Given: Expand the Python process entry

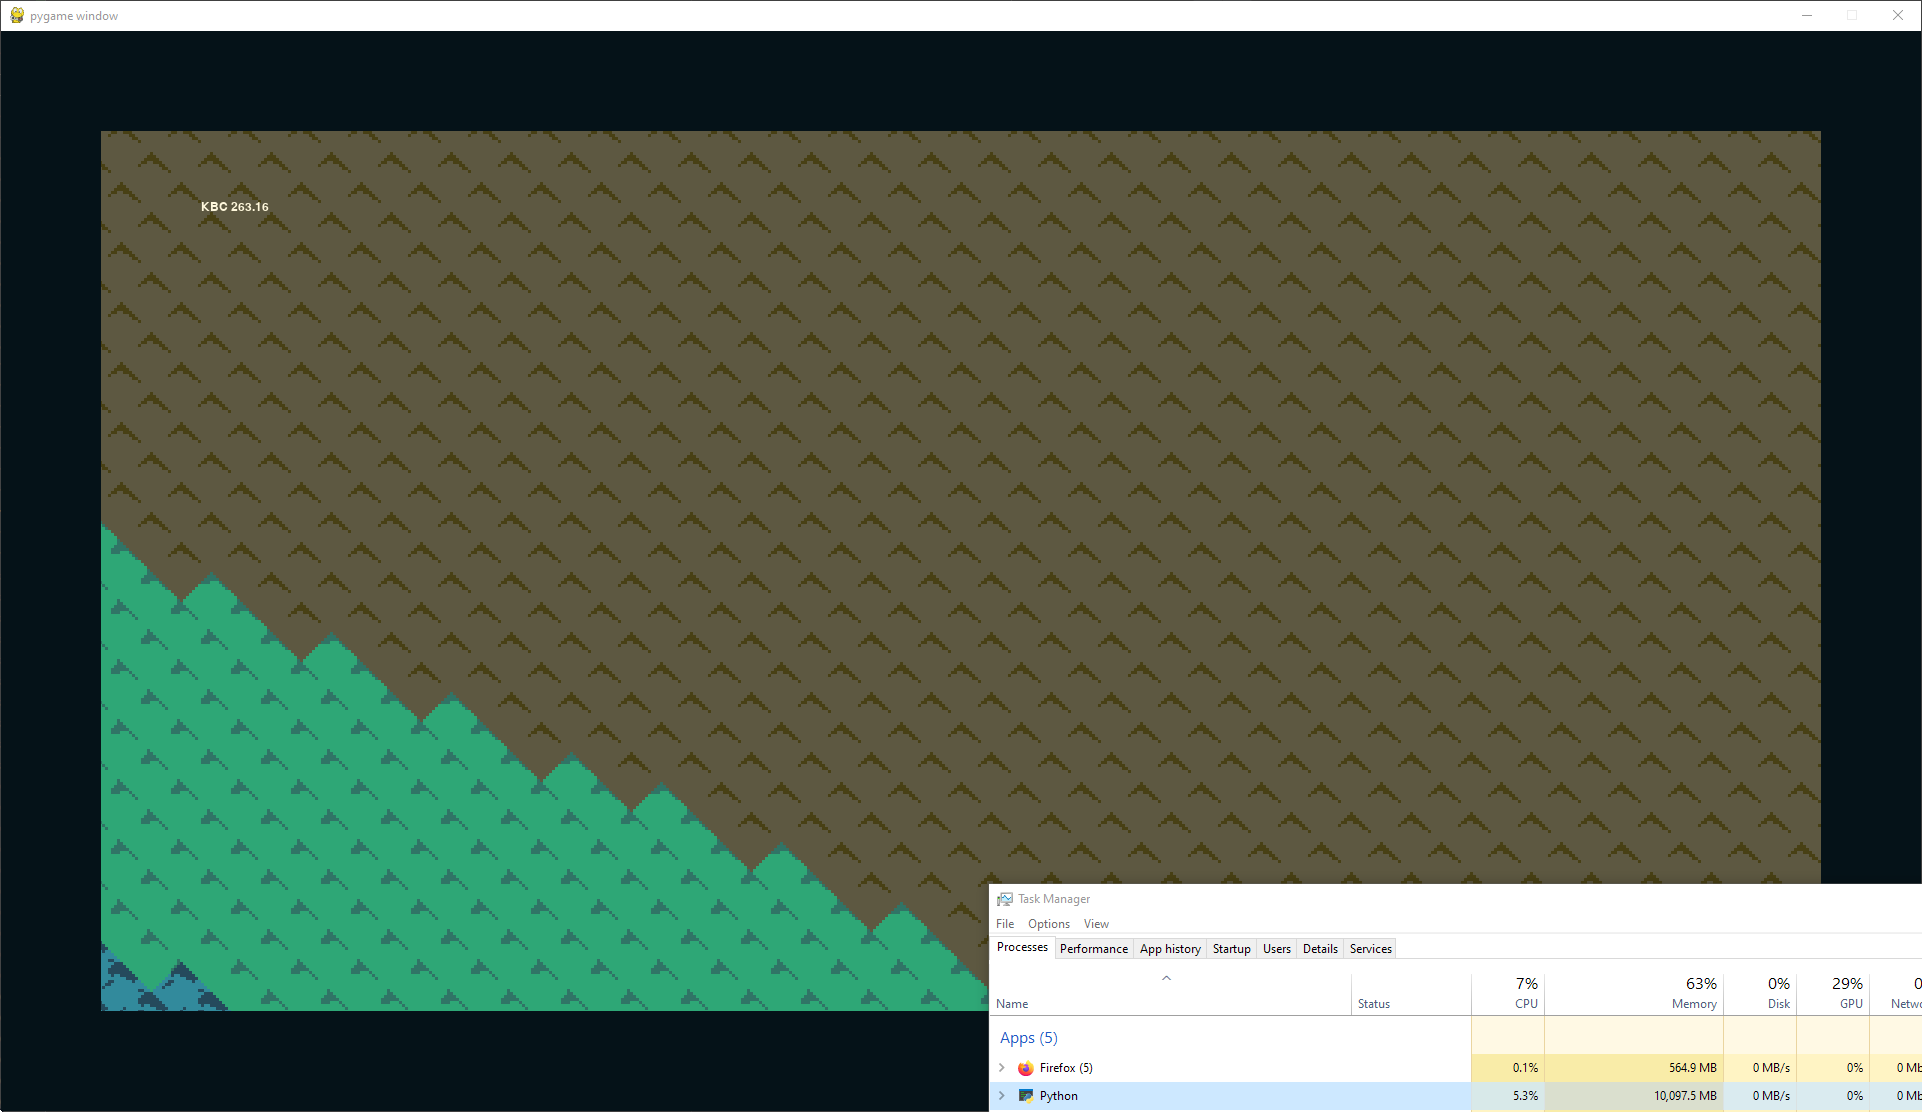Looking at the screenshot, I should 1002,1096.
